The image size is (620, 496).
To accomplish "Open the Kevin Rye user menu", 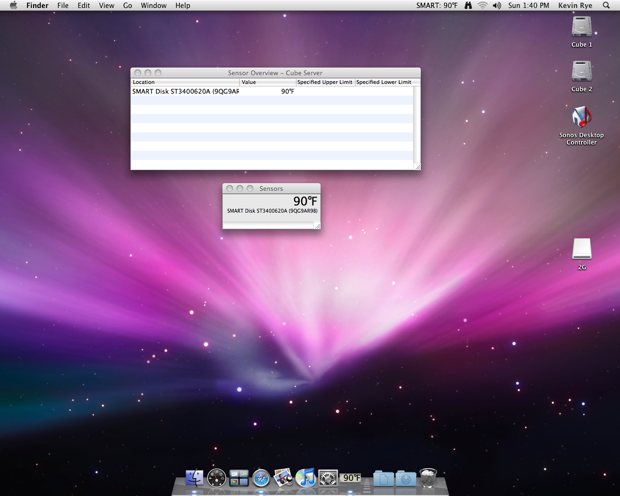I will (x=575, y=5).
